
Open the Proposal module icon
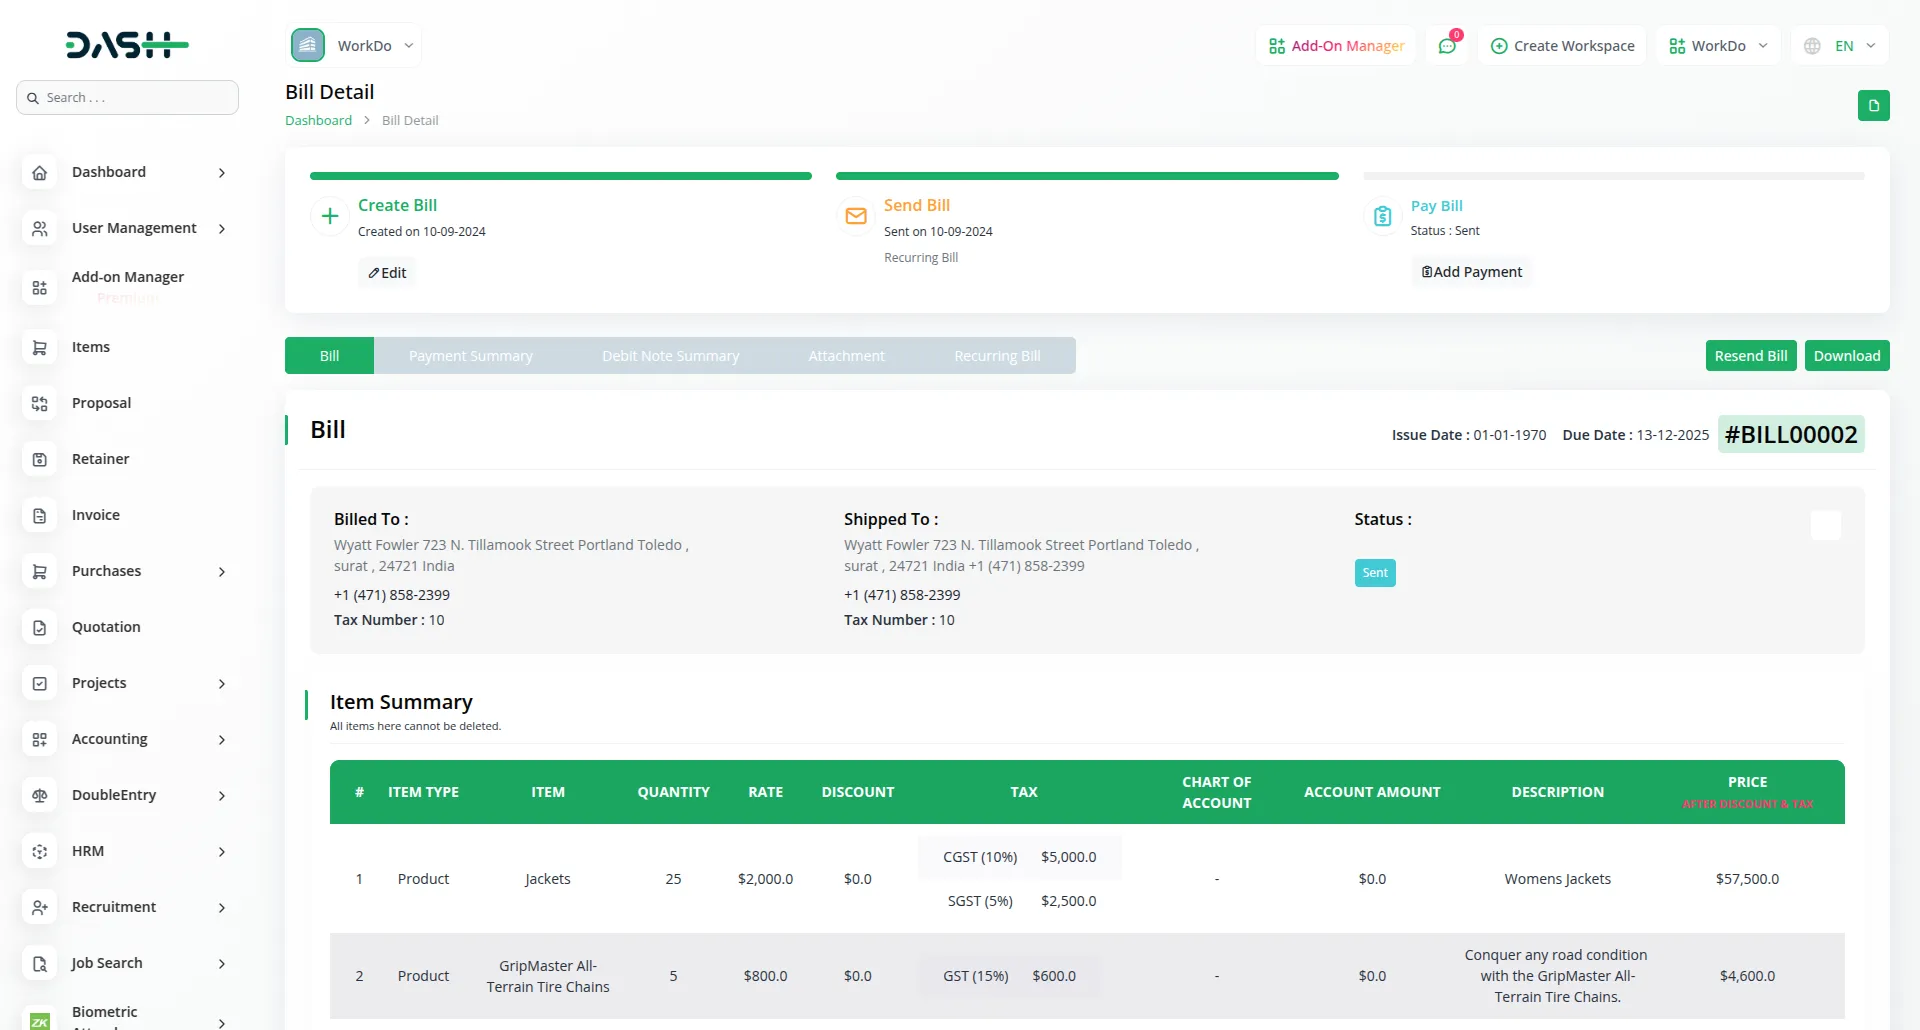tap(39, 403)
